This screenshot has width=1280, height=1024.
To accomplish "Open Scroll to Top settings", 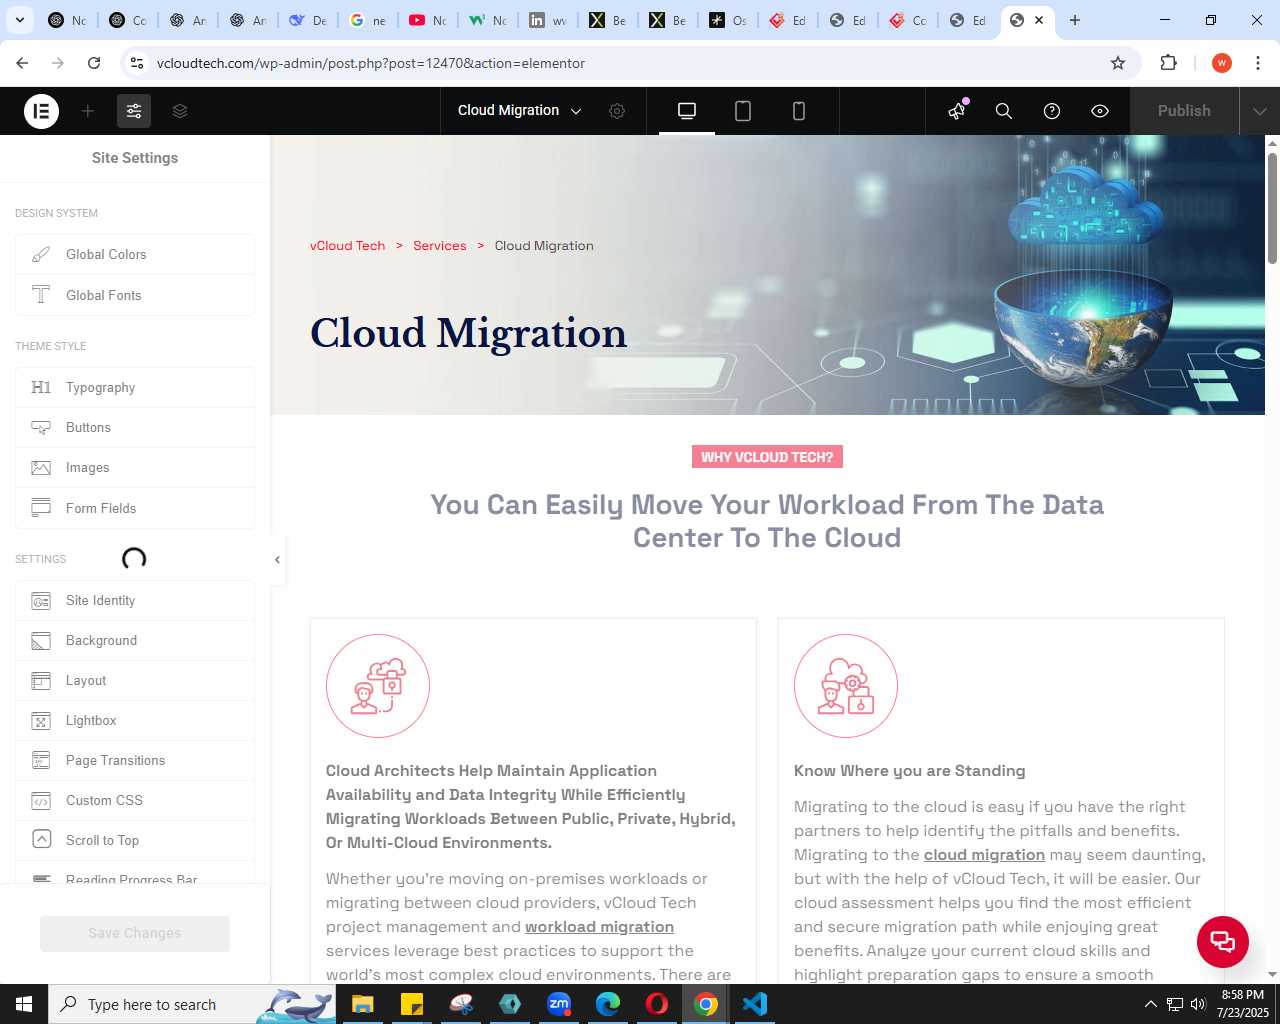I will (135, 840).
